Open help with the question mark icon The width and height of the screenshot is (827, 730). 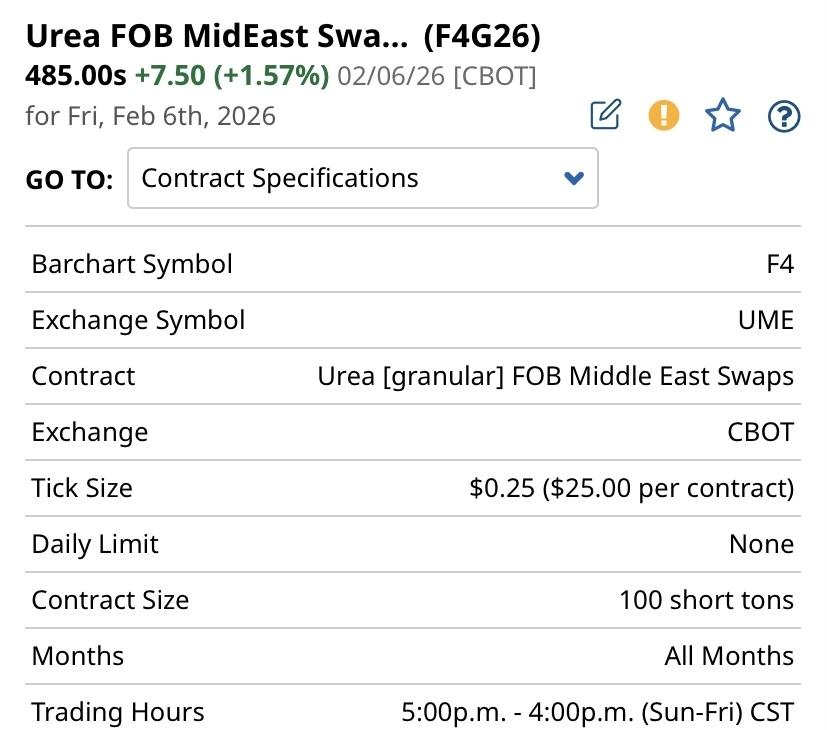783,116
